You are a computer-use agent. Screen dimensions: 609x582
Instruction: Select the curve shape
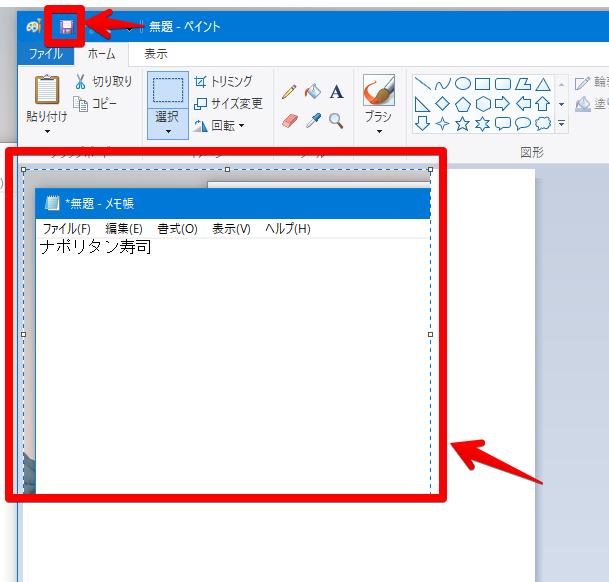coord(442,84)
